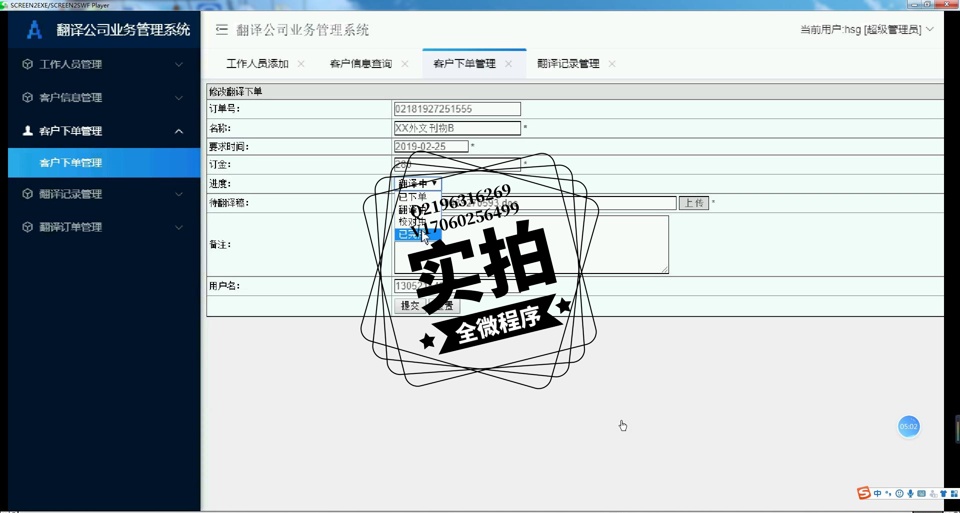Click the 修改翻译下单 form header
Viewport: 960px width, 513px height.
[x=575, y=92]
